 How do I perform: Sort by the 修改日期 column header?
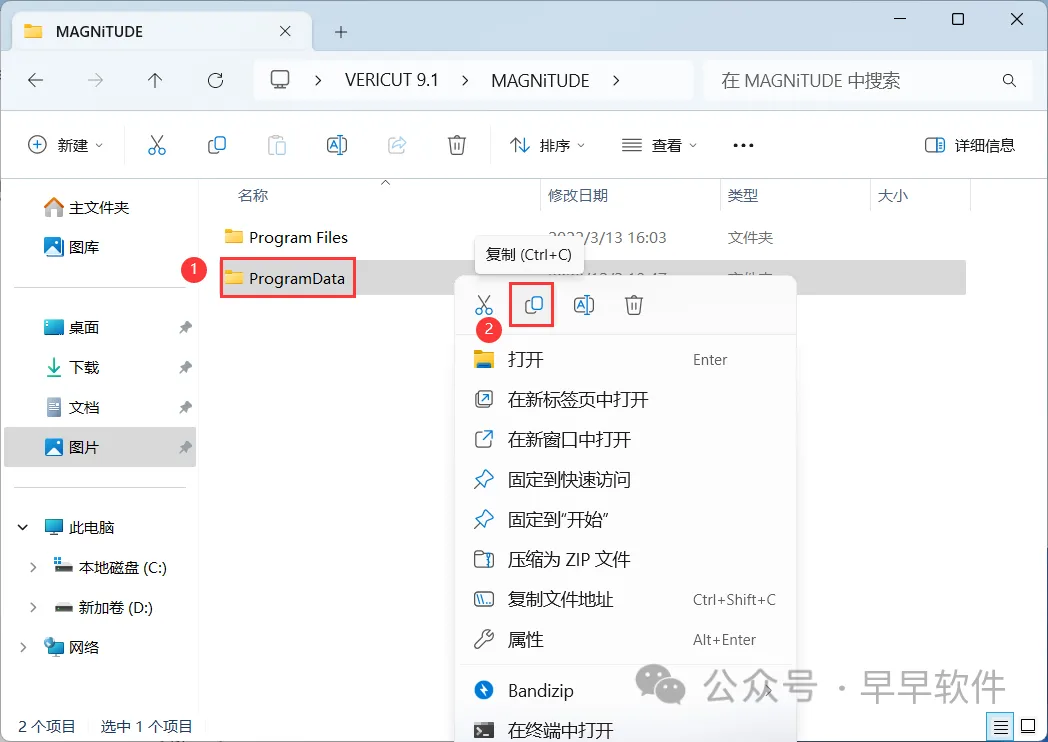click(x=578, y=196)
